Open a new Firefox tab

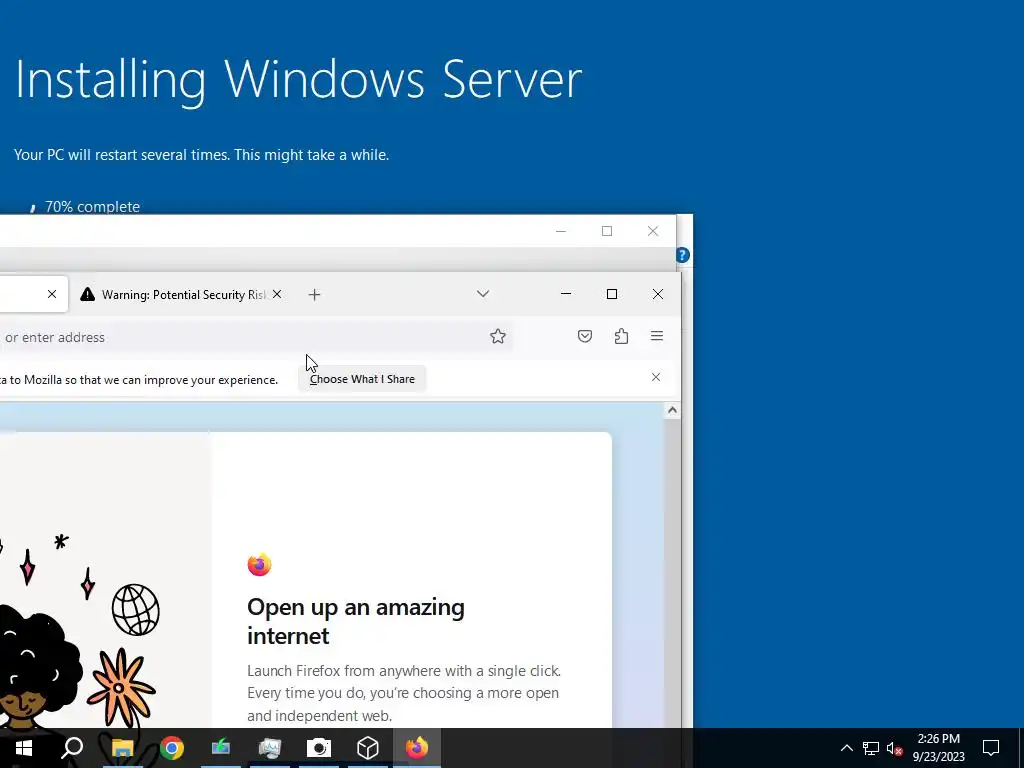pyautogui.click(x=314, y=295)
